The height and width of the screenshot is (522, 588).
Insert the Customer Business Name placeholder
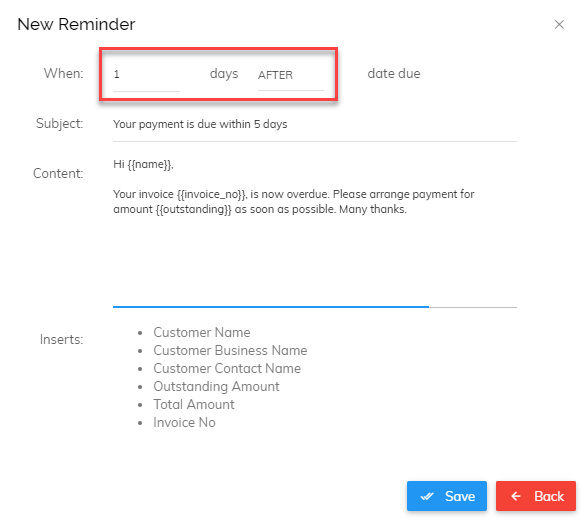(230, 350)
